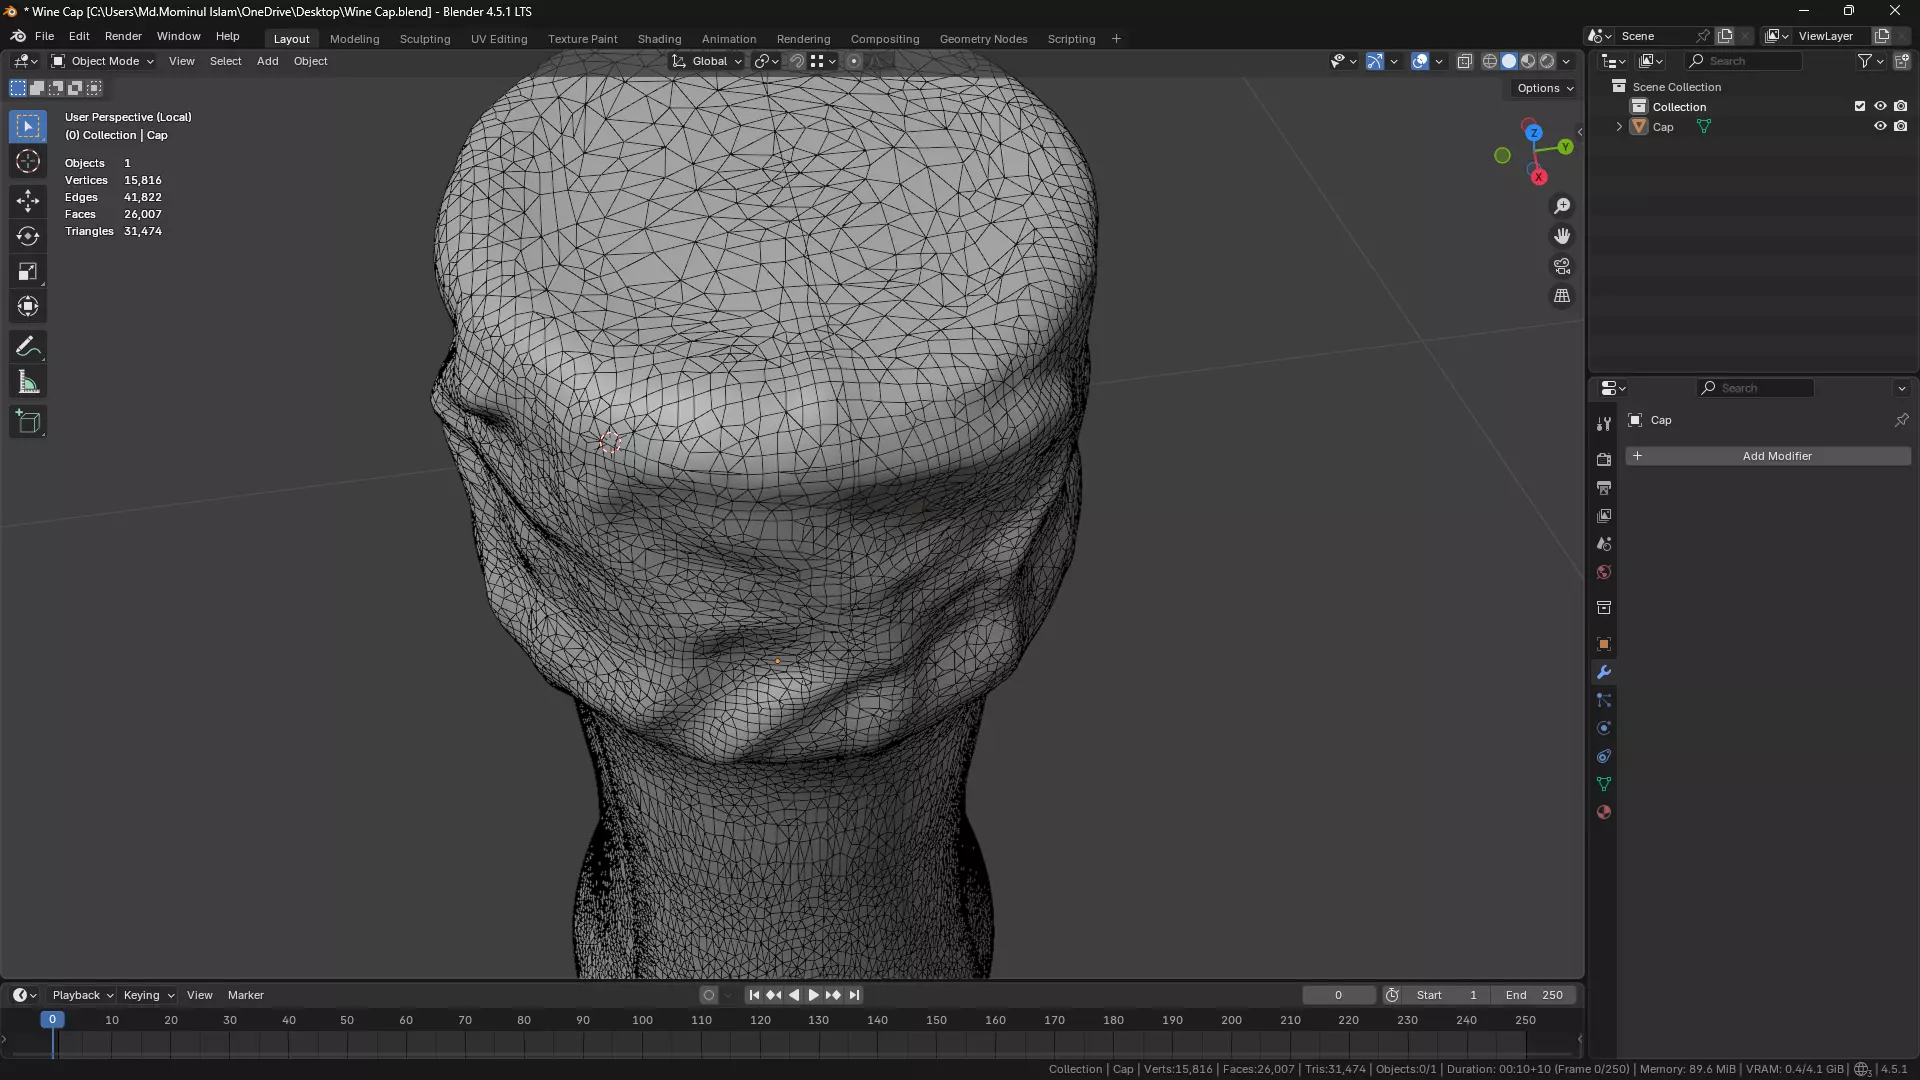
Task: Select the Cursor tool in toolbar
Action: point(28,162)
